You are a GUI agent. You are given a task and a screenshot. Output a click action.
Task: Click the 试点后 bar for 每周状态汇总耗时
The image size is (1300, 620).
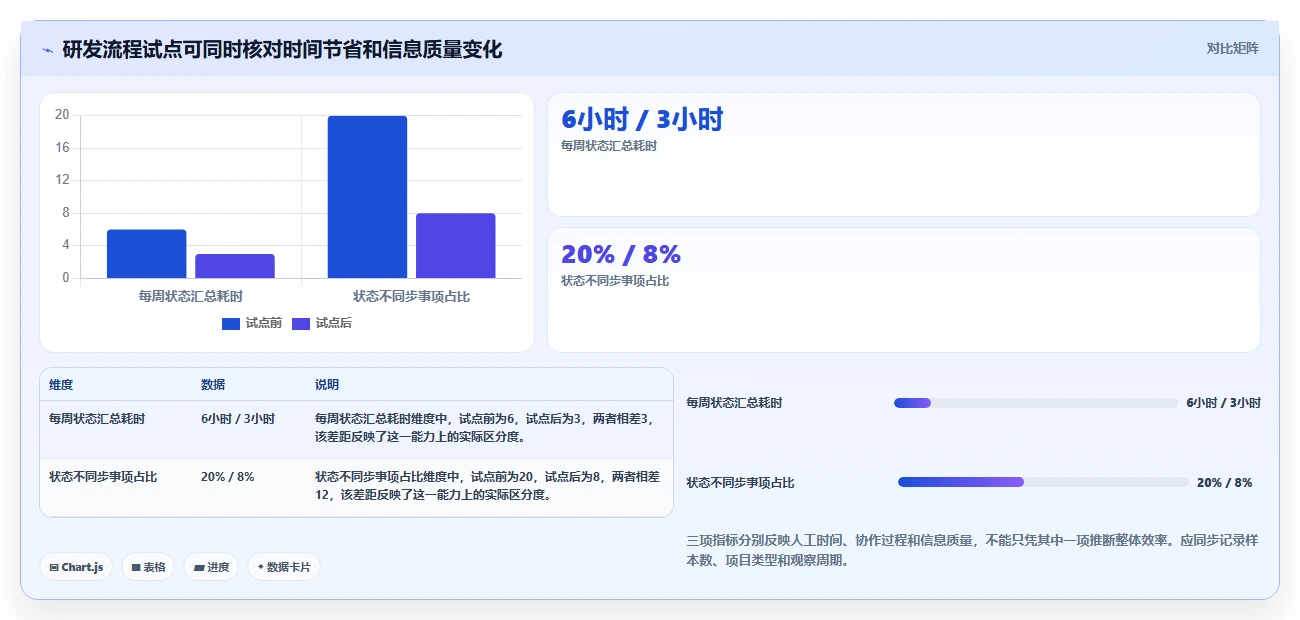tap(235, 266)
